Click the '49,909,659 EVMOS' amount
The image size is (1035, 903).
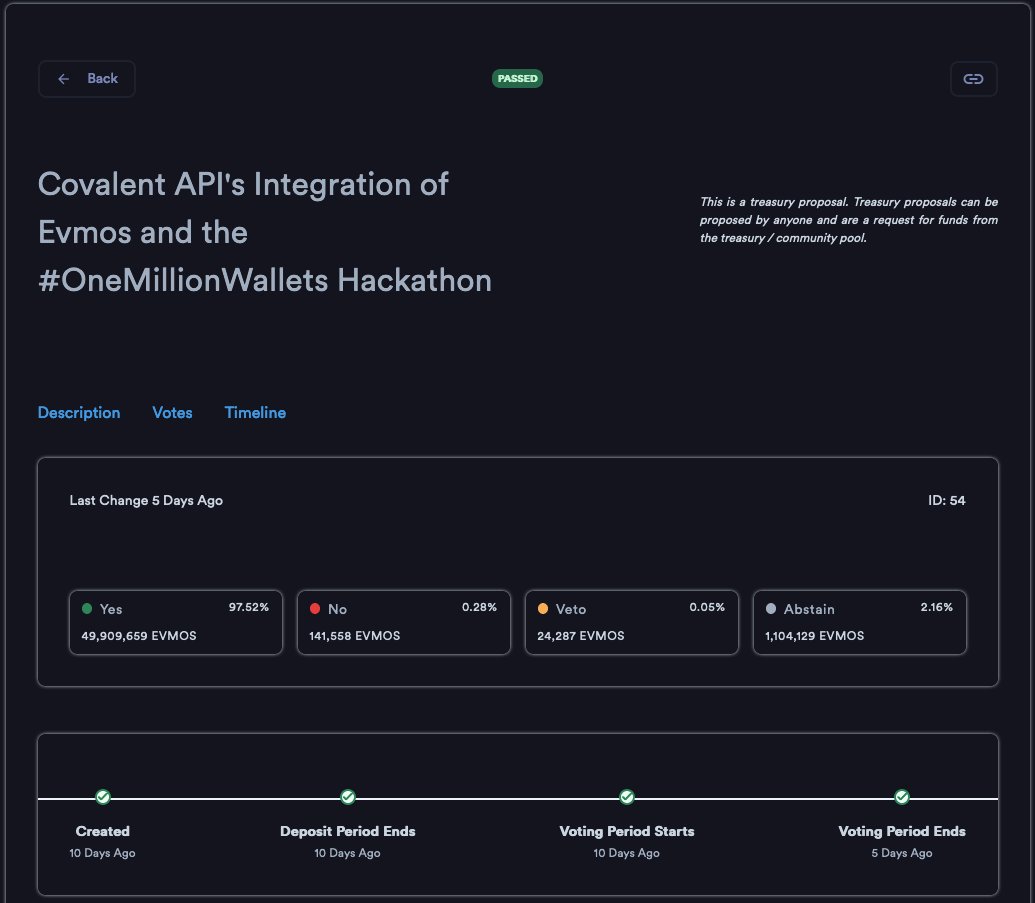pyautogui.click(x=139, y=636)
